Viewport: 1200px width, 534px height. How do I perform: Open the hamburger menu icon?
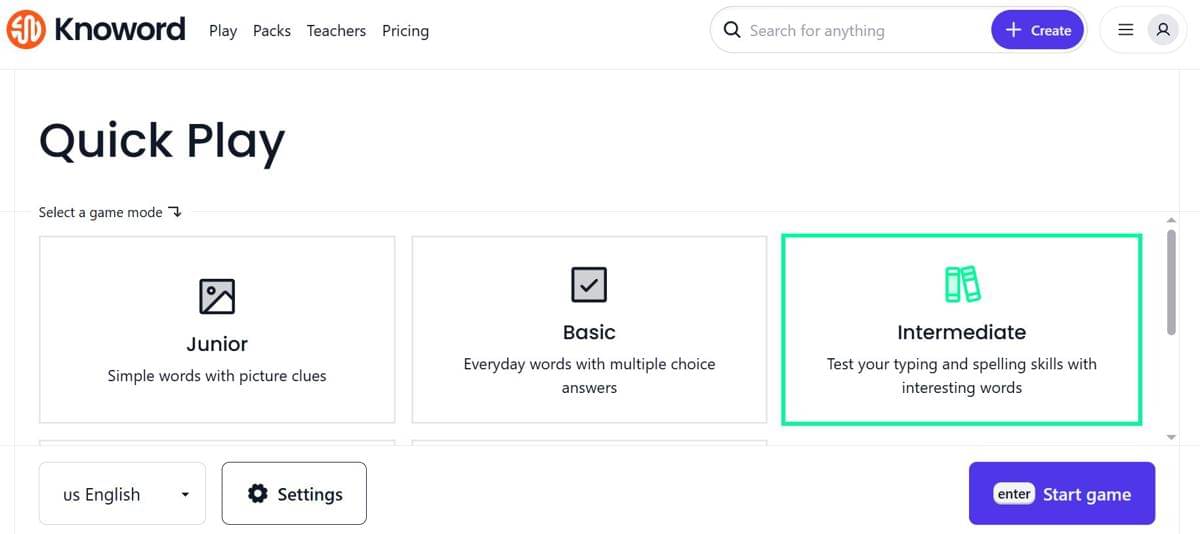coord(1125,30)
